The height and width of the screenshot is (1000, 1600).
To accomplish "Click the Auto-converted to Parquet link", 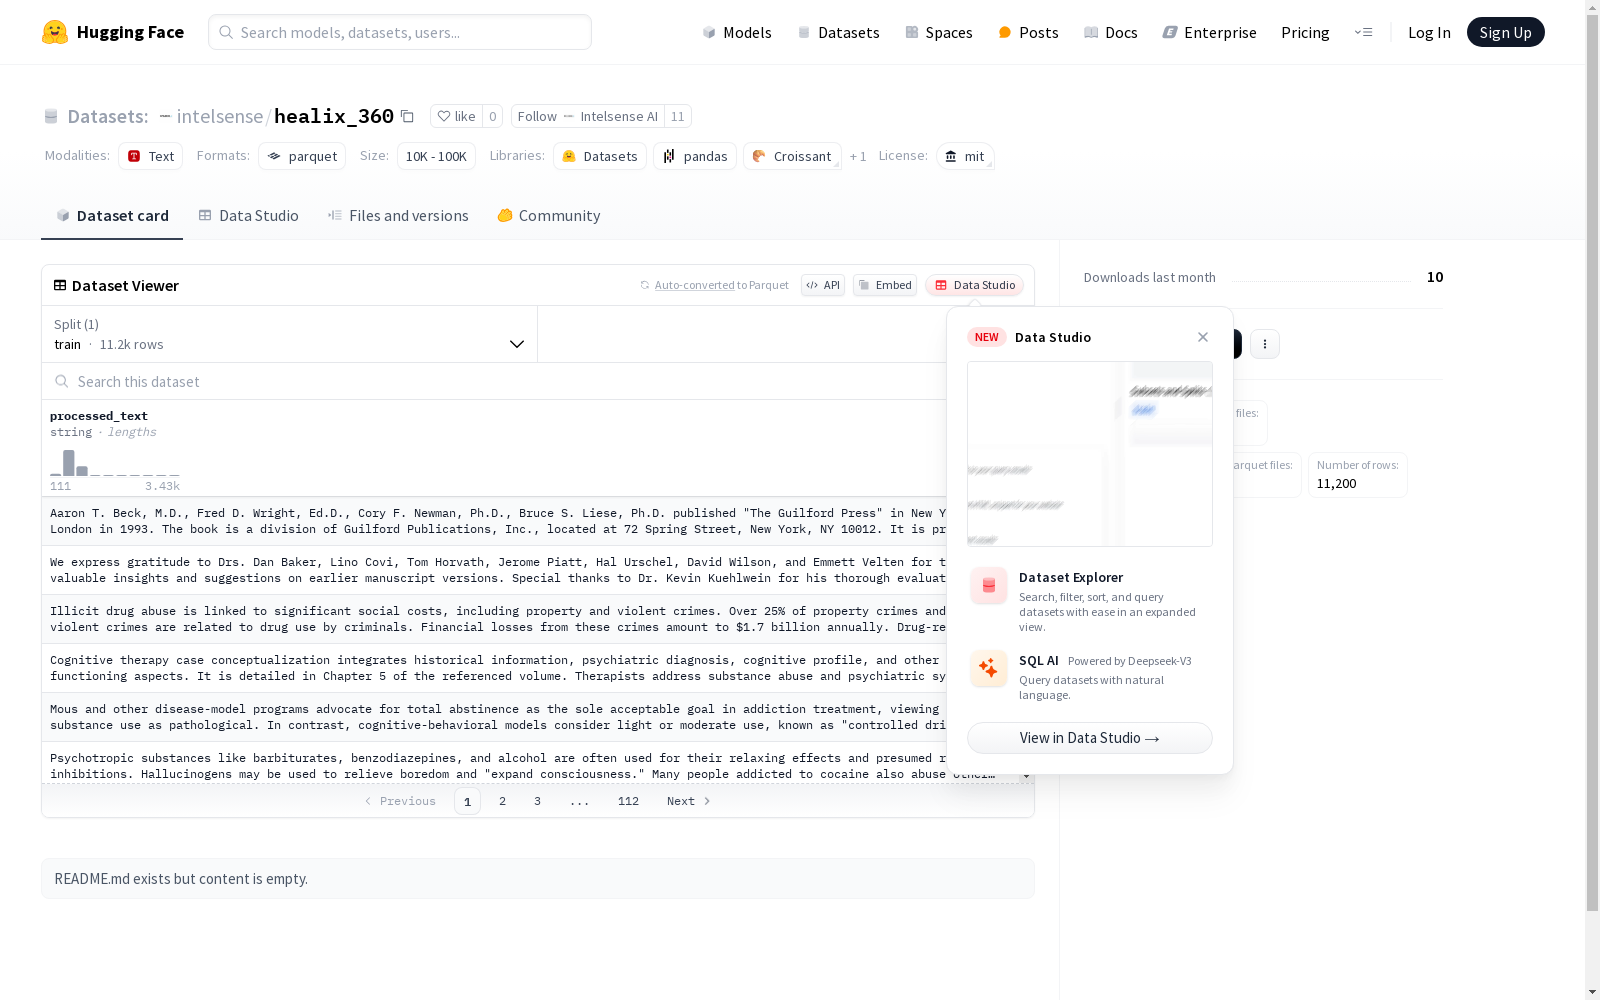I will pos(694,285).
